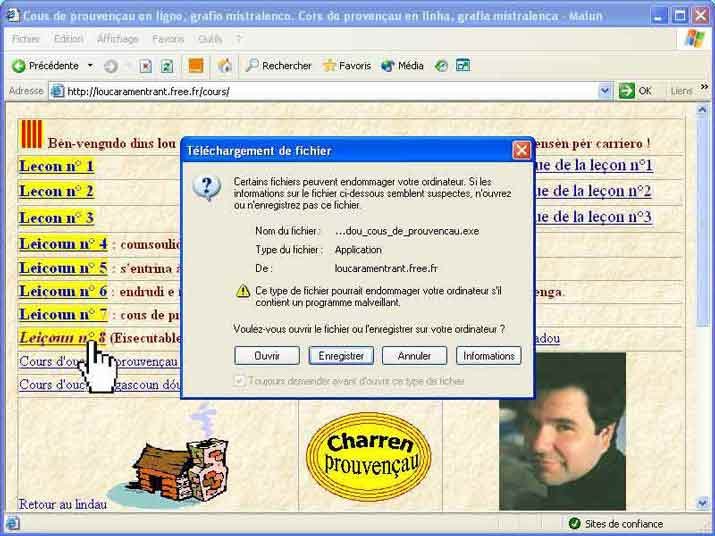Click the green OK go arrow icon
This screenshot has height=536, width=715.
click(x=627, y=91)
